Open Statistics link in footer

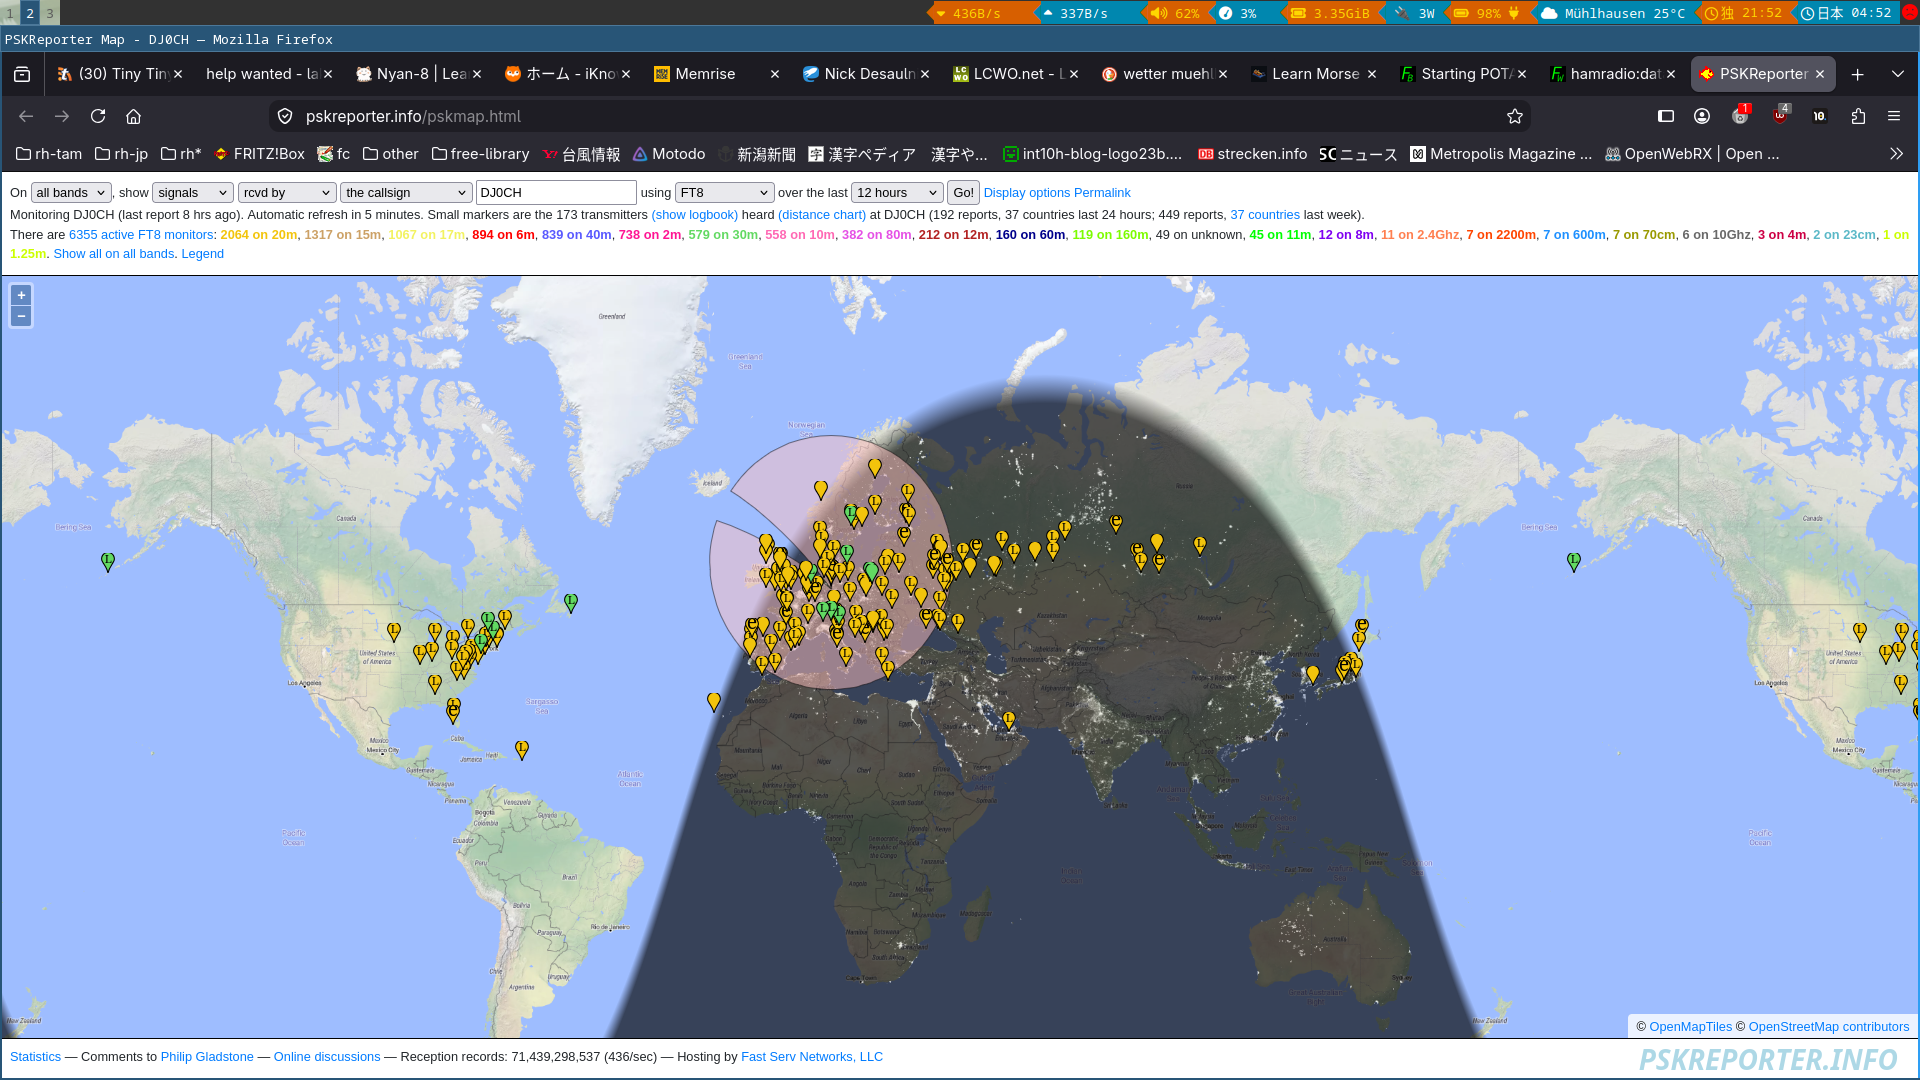(35, 1057)
